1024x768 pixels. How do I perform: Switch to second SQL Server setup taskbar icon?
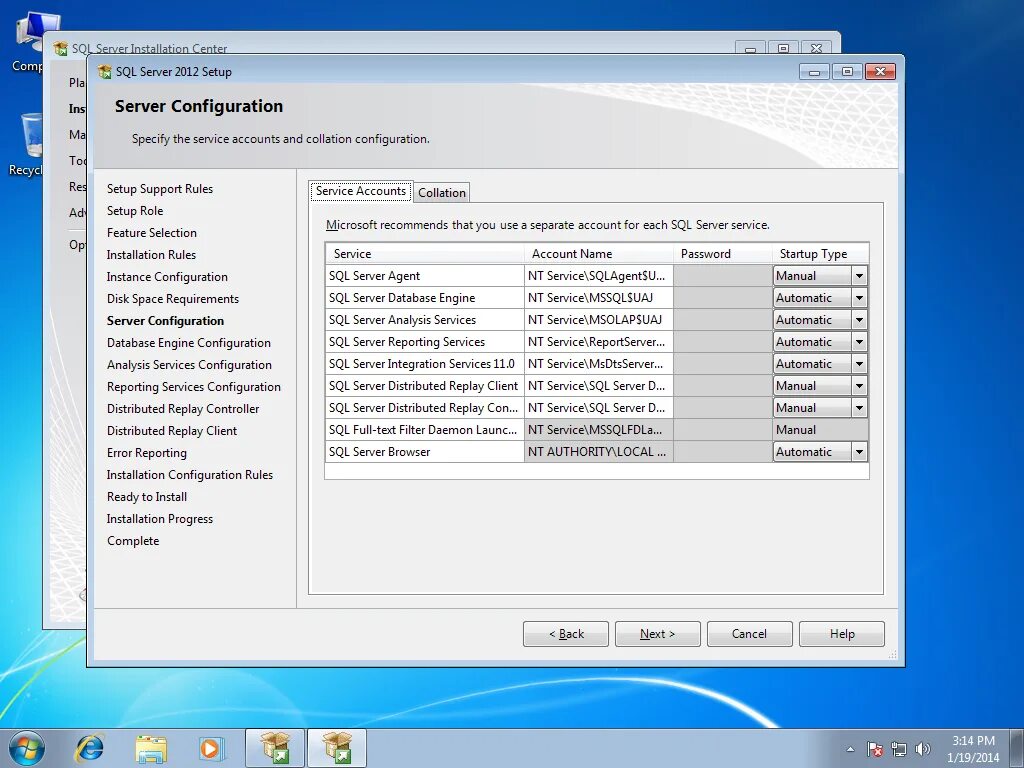pos(336,748)
